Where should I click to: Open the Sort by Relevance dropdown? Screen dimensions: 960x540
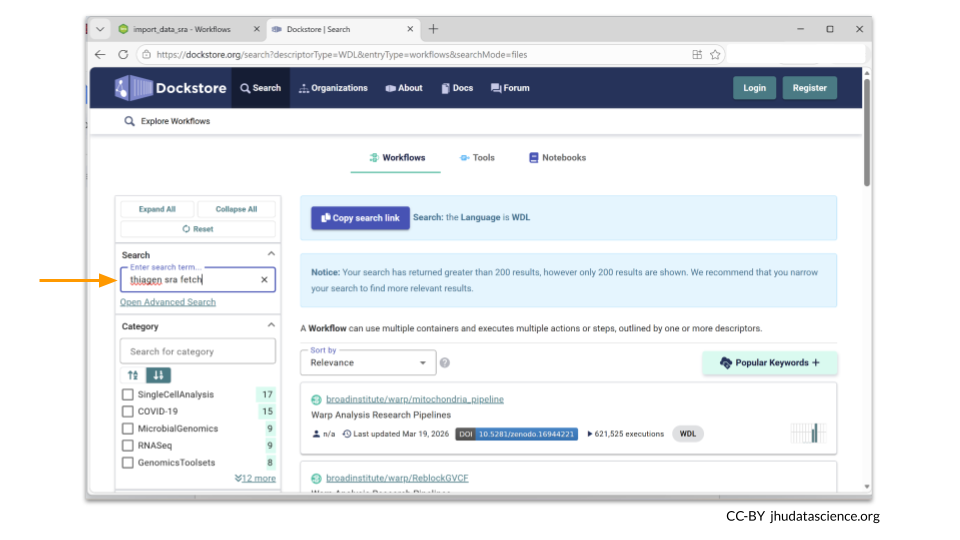(x=368, y=362)
